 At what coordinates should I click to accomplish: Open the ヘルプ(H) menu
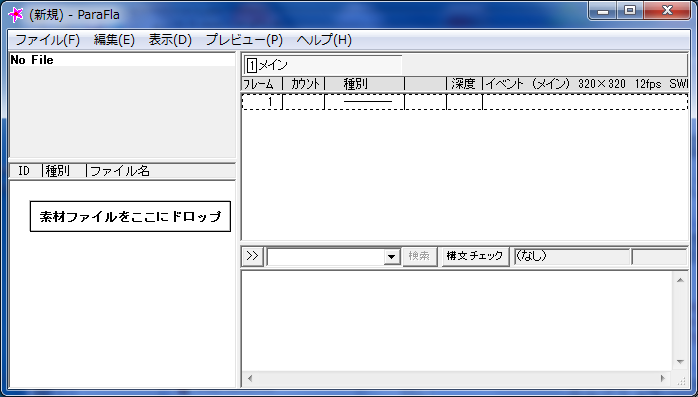pos(324,40)
